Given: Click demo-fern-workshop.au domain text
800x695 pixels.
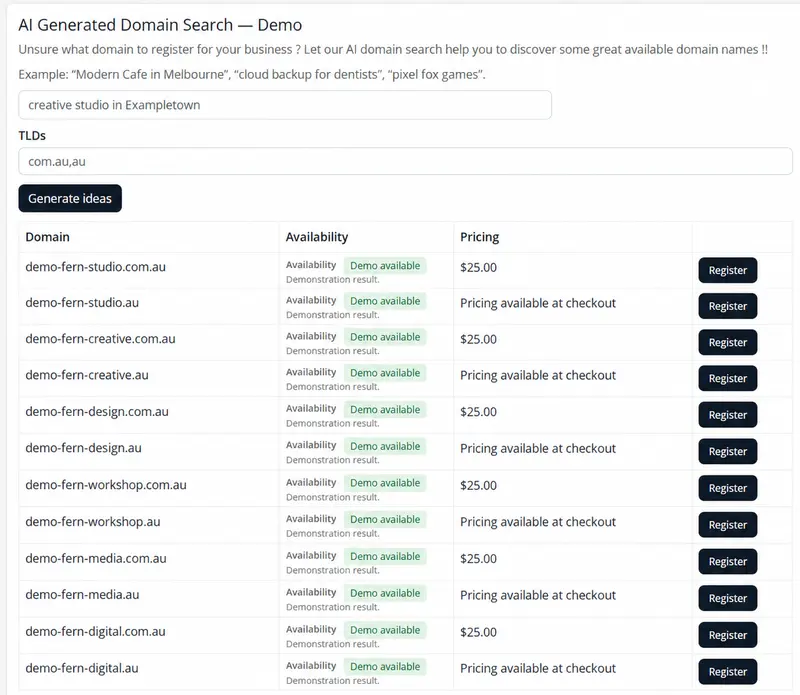Looking at the screenshot, I should [x=93, y=522].
